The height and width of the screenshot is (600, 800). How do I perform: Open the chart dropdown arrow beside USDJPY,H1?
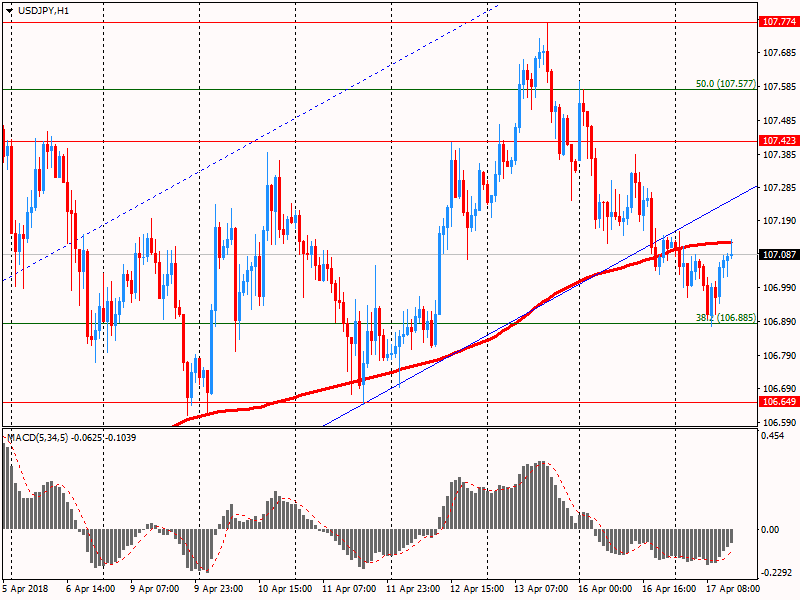(x=9, y=11)
